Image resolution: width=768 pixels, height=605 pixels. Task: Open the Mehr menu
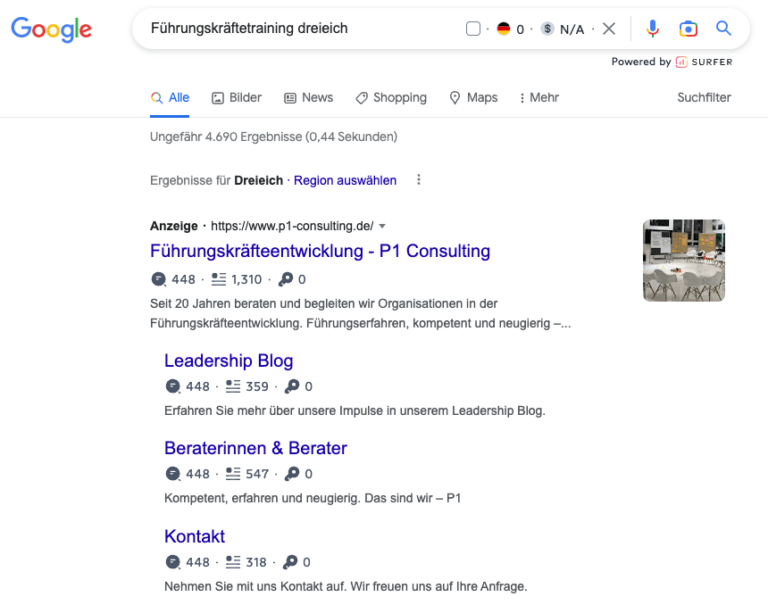539,97
